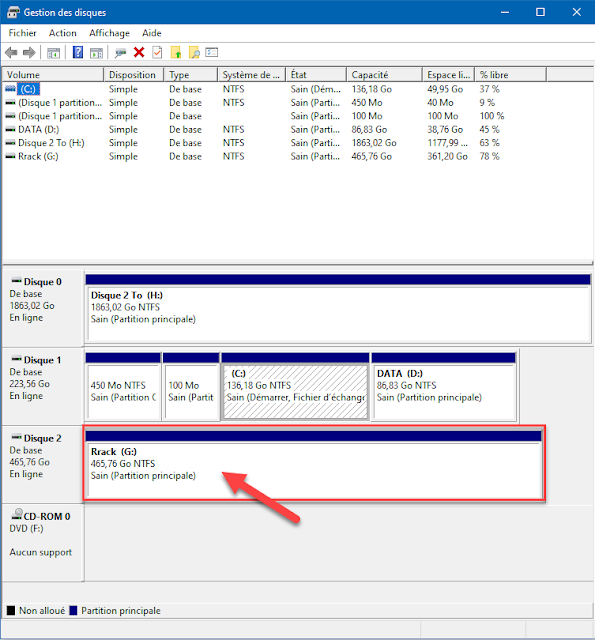Image resolution: width=595 pixels, height=640 pixels.
Task: Sort by the % libre column header
Action: click(511, 75)
